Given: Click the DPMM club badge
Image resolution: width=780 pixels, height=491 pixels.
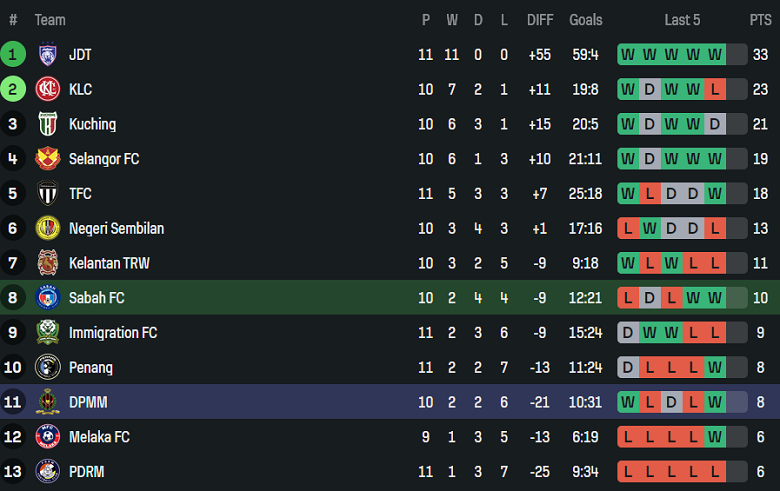Looking at the screenshot, I should pyautogui.click(x=48, y=402).
